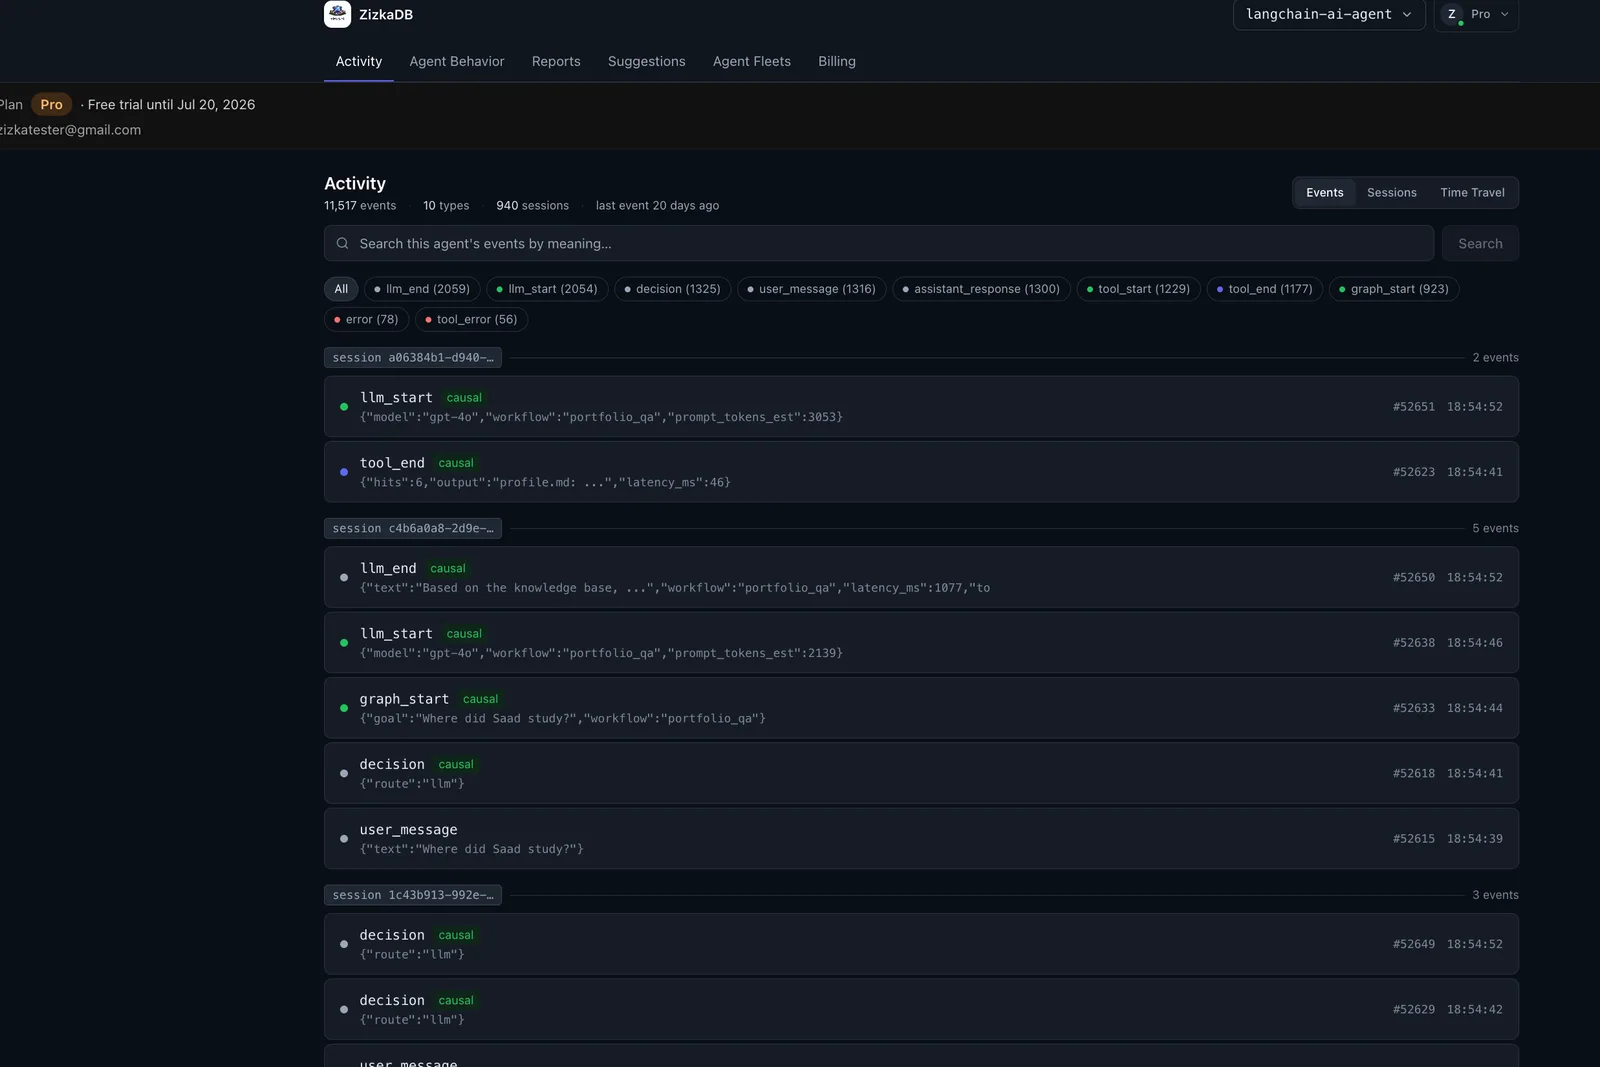Select the All filter chip
The width and height of the screenshot is (1600, 1067).
(341, 289)
